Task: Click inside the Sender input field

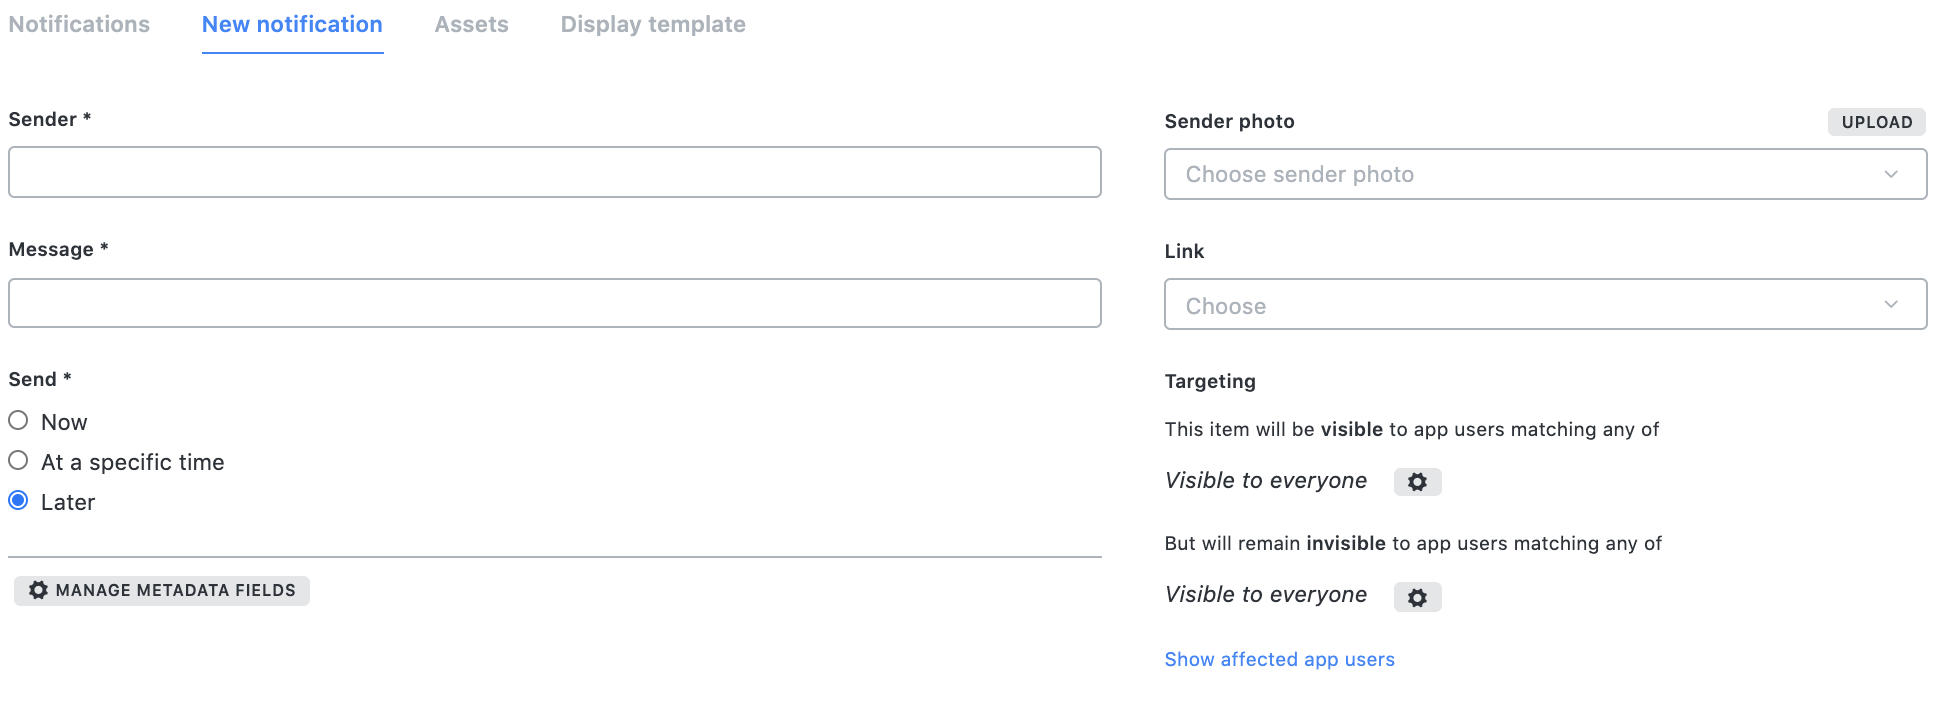Action: [555, 172]
